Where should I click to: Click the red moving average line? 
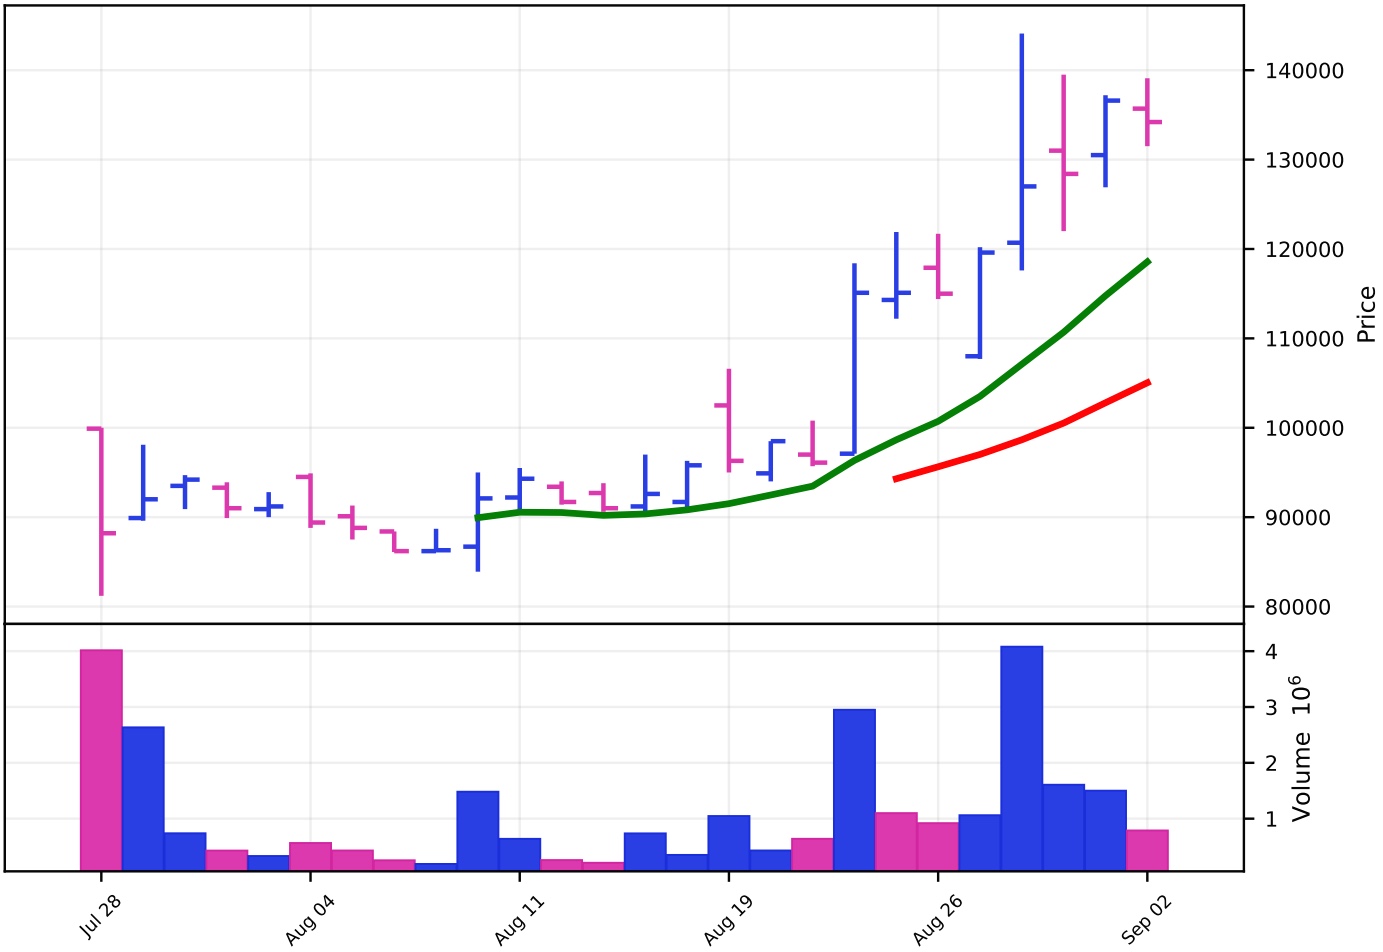[1022, 439]
